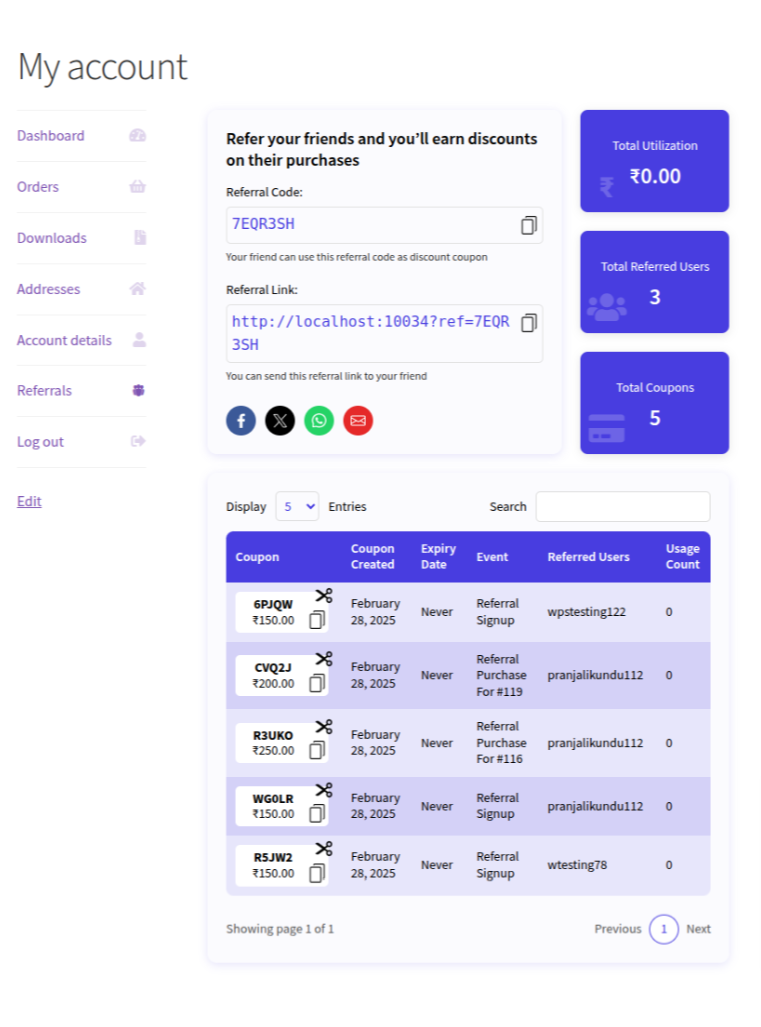Focus the coupon Search field
Screen dimensions: 761x1027
click(623, 506)
